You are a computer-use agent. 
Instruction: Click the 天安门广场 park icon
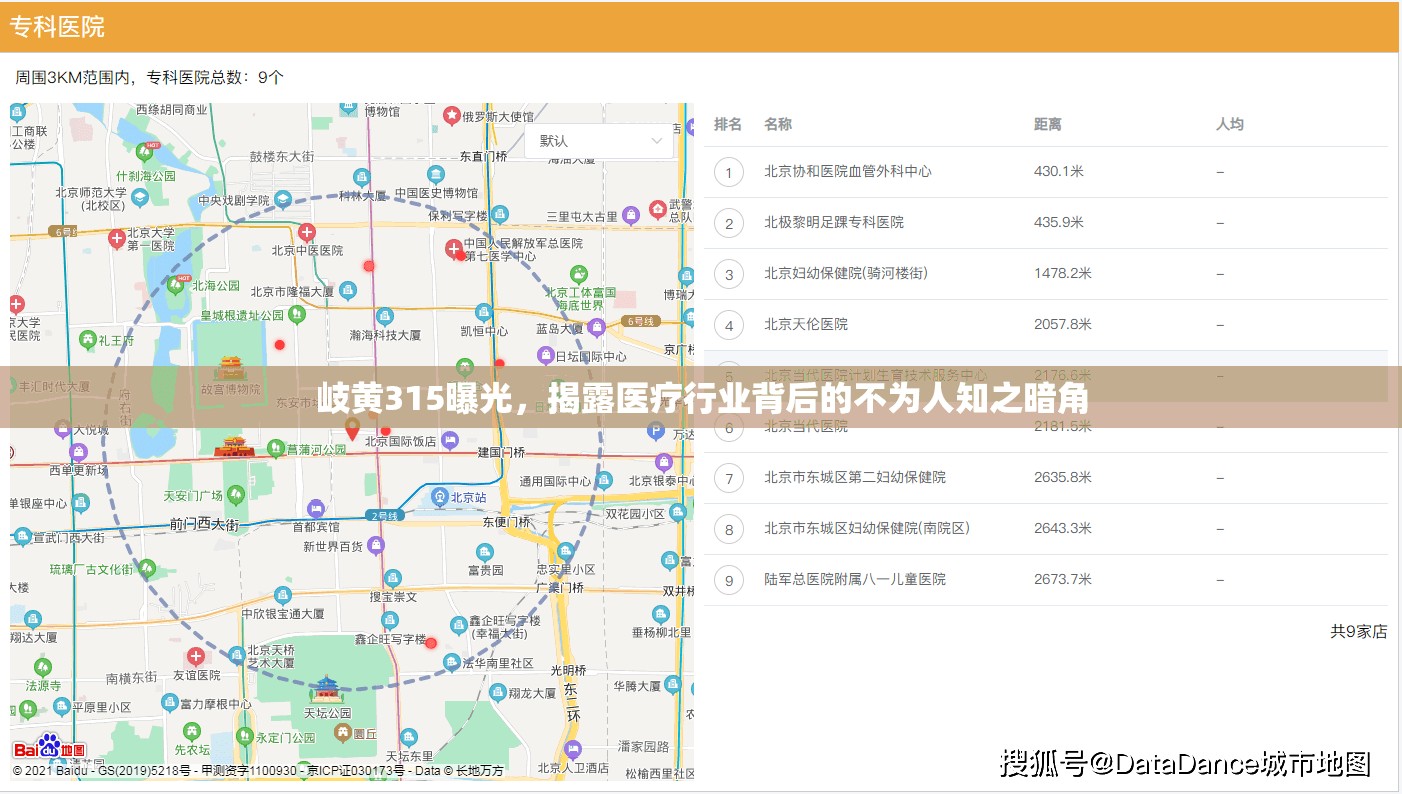235,494
